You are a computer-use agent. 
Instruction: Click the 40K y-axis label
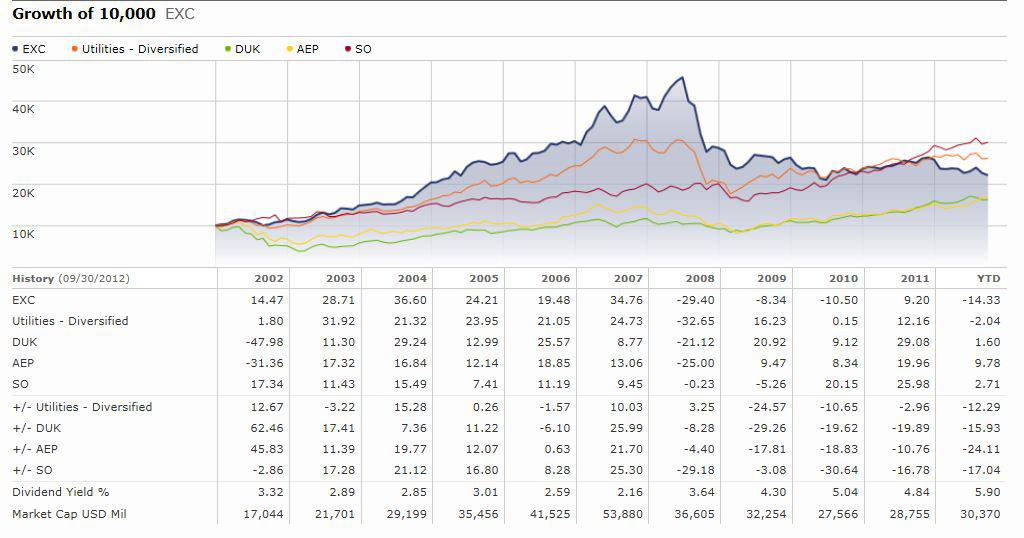[x=24, y=109]
